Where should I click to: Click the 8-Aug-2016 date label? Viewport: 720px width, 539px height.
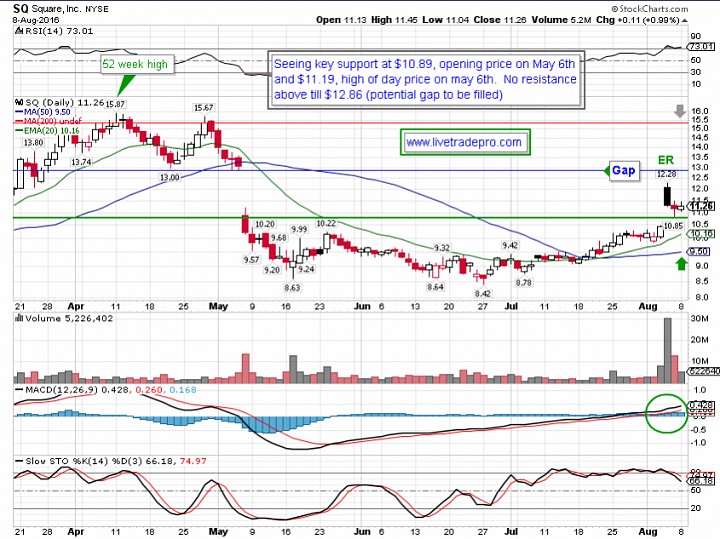click(x=36, y=20)
